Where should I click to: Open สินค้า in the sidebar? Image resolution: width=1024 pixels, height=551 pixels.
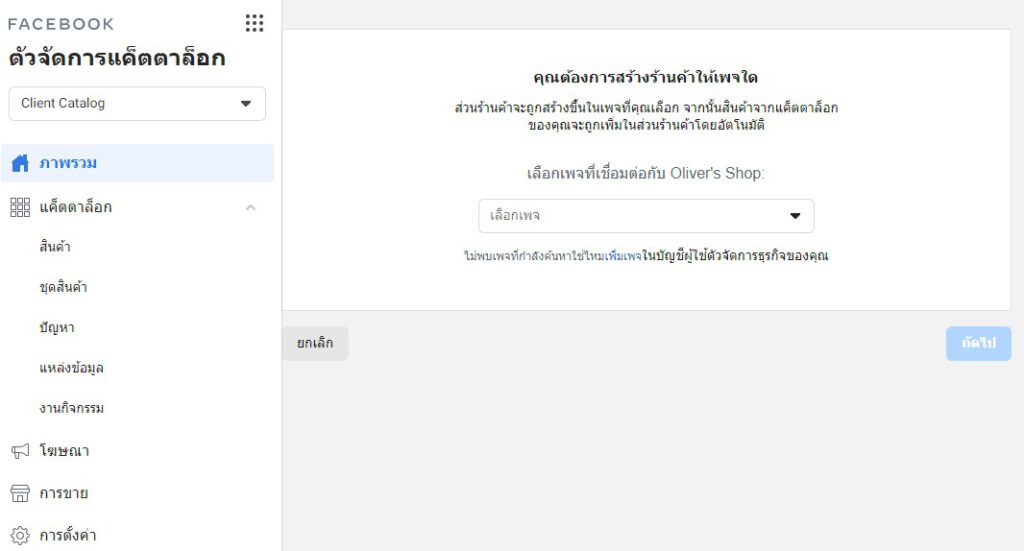55,247
